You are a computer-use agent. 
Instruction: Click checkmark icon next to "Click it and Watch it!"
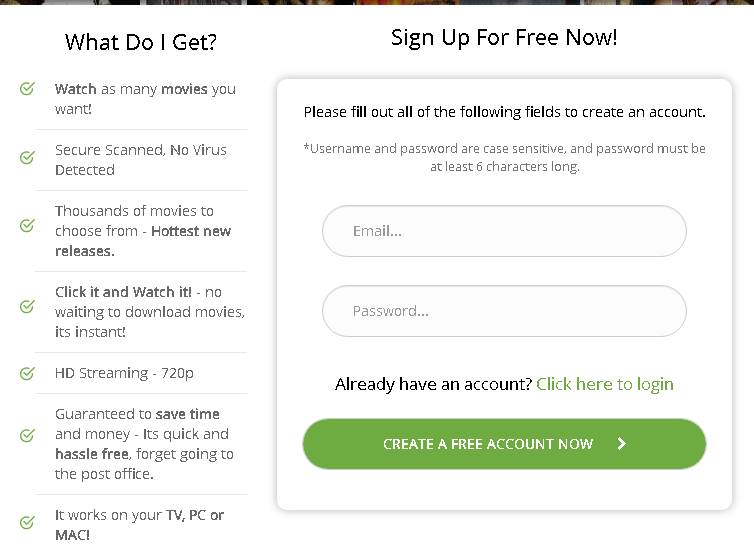[28, 306]
